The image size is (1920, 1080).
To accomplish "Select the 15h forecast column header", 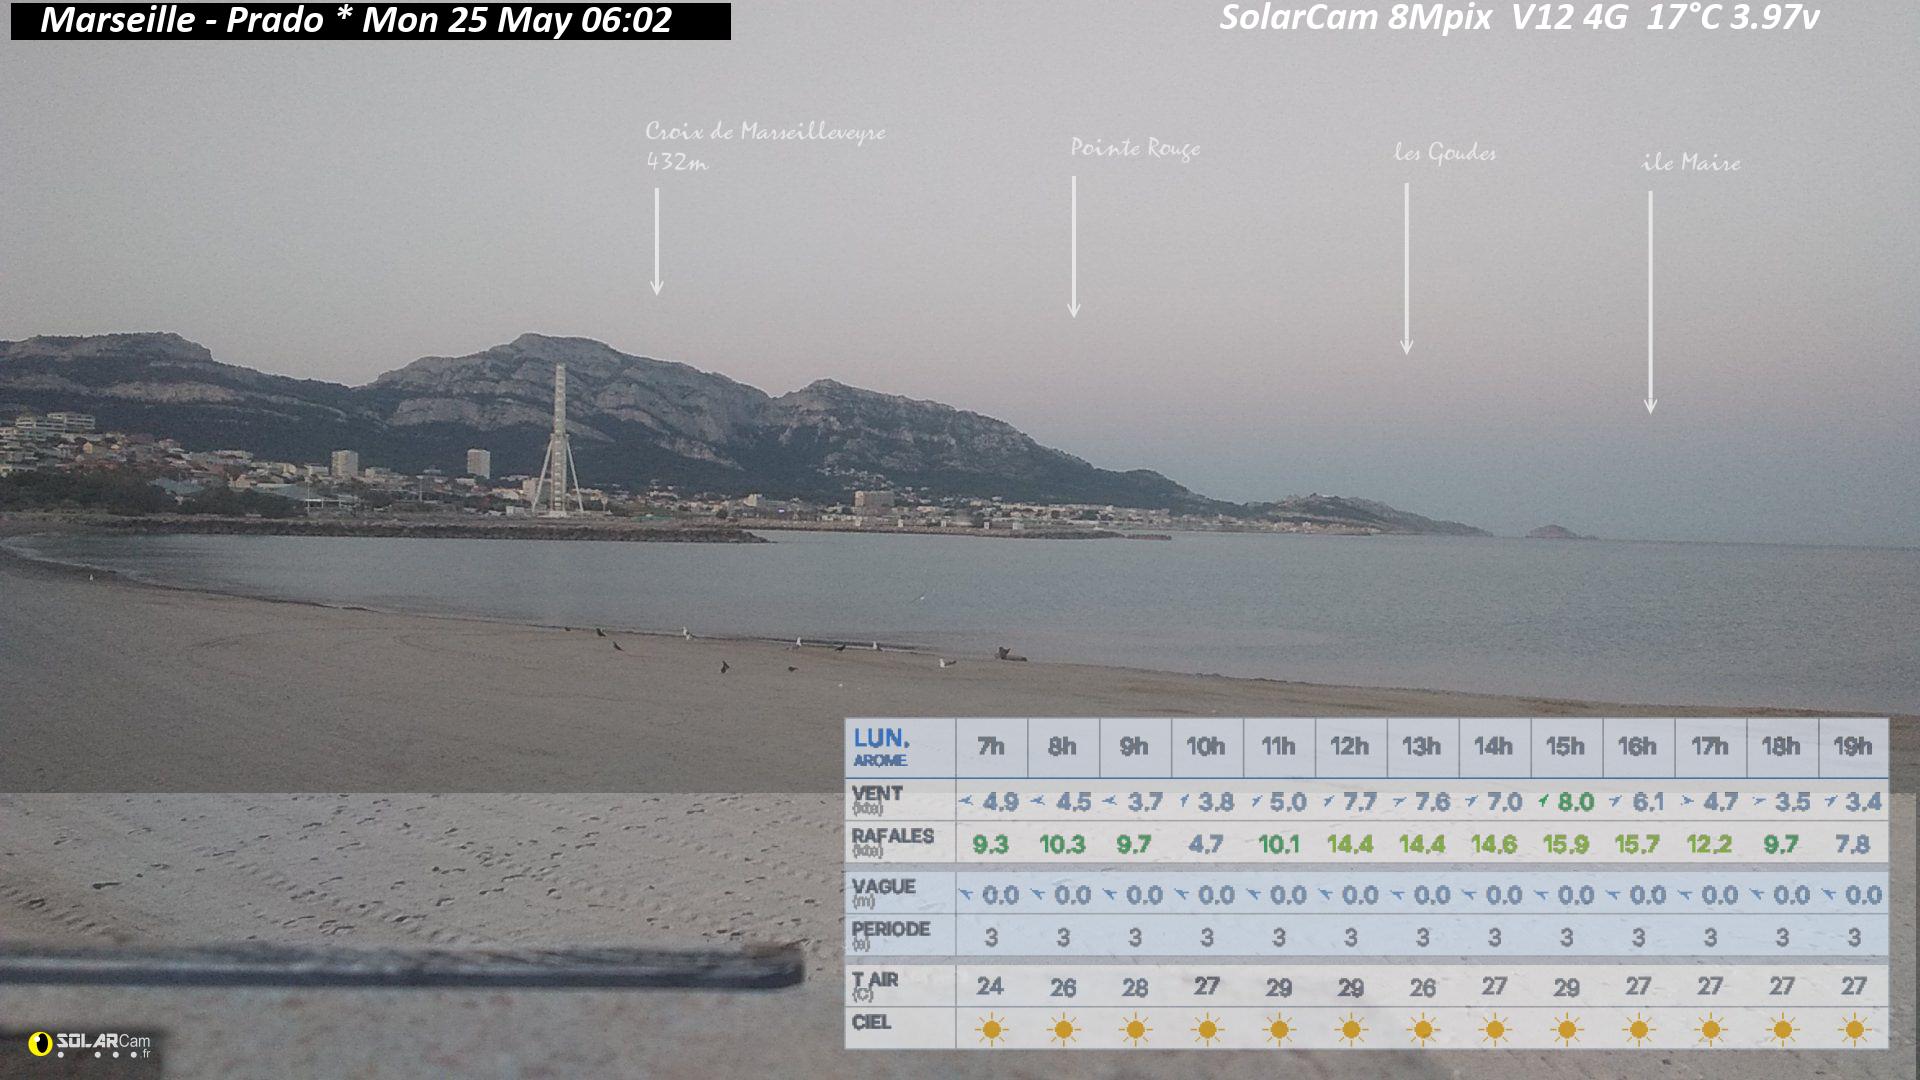I will pos(1566,747).
